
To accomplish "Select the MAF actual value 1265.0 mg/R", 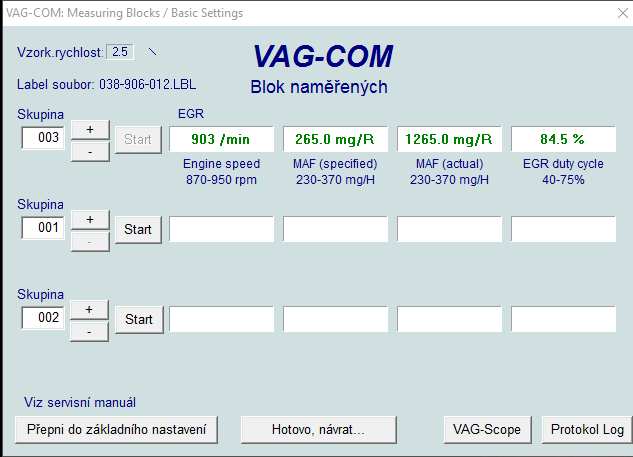I will [449, 139].
